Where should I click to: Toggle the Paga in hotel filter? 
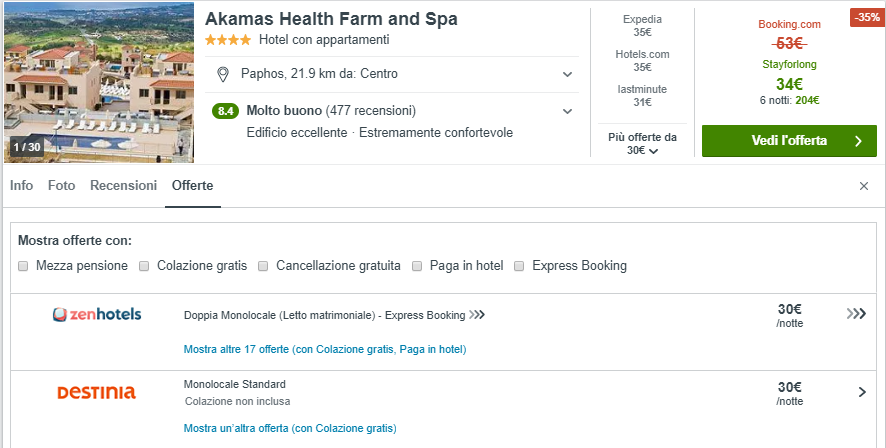418,266
